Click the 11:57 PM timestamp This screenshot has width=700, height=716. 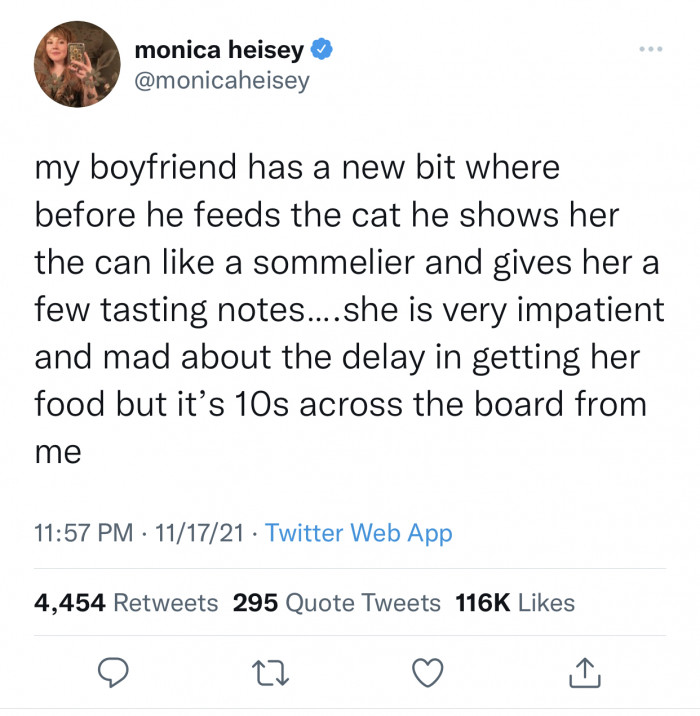click(x=83, y=533)
